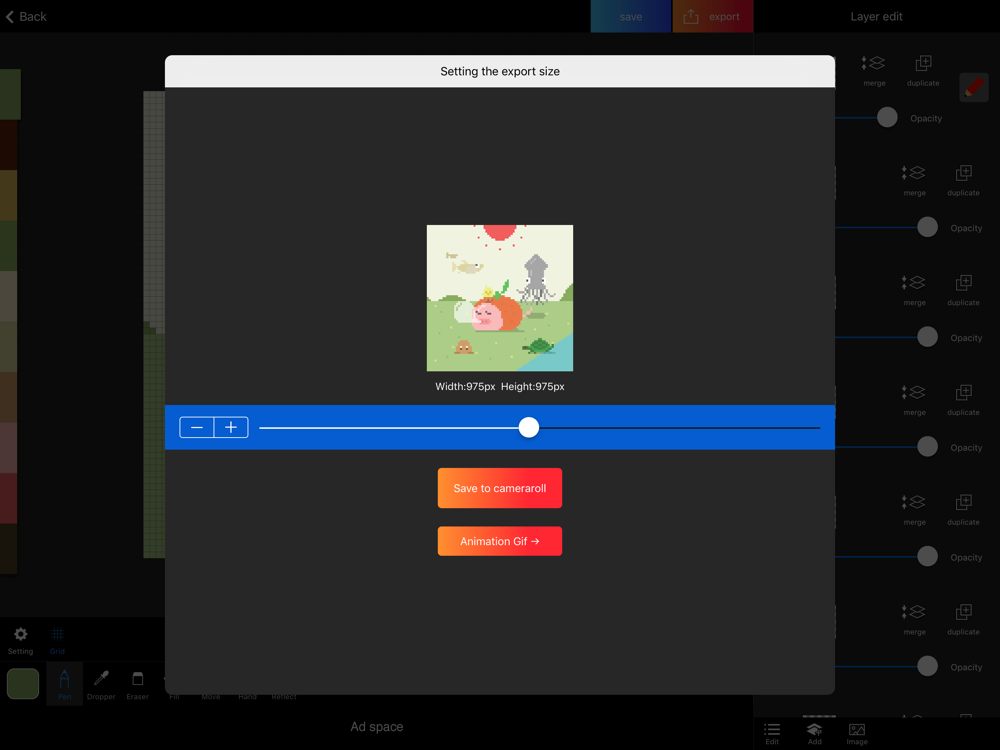
Task: Click the export button in top bar
Action: click(712, 16)
